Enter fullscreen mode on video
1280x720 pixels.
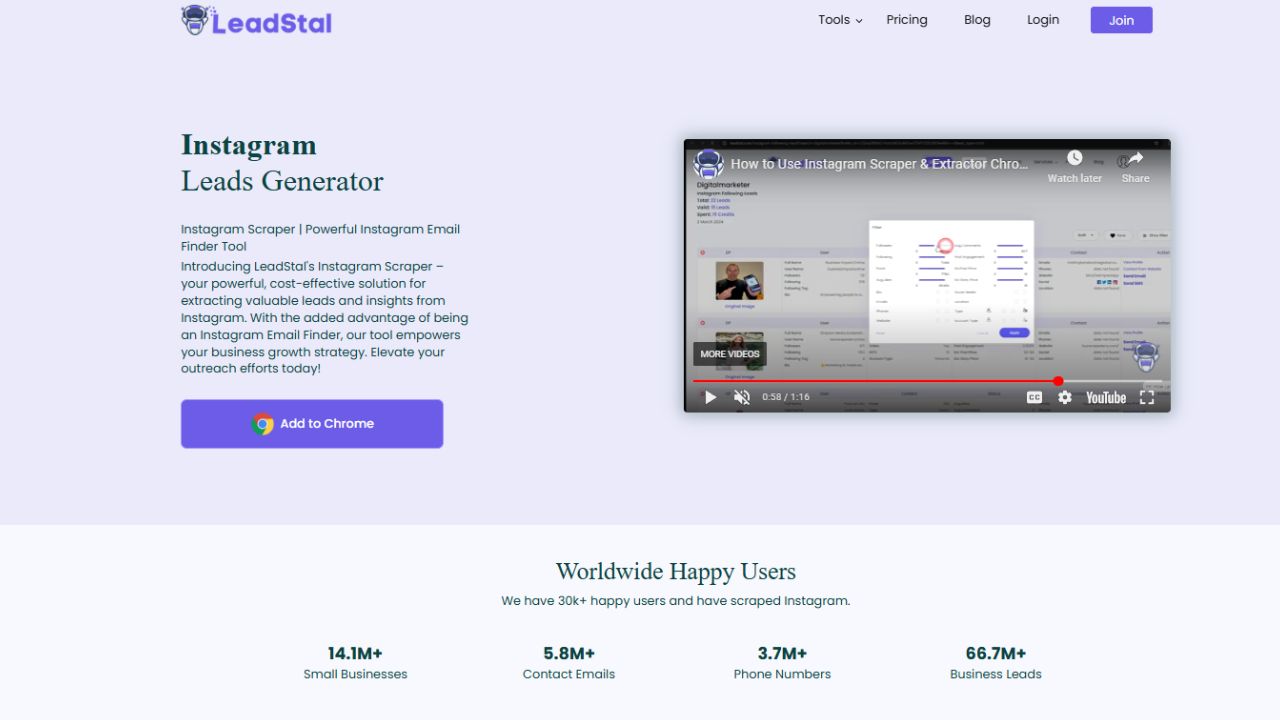point(1147,397)
